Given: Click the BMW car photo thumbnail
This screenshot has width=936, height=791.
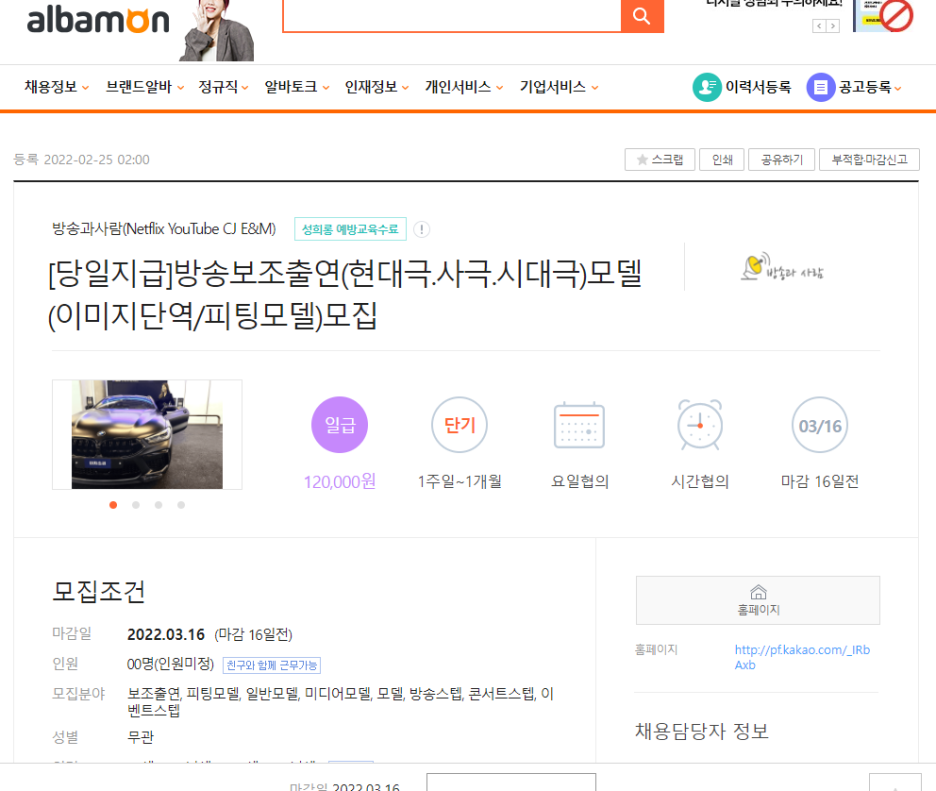Looking at the screenshot, I should point(147,435).
